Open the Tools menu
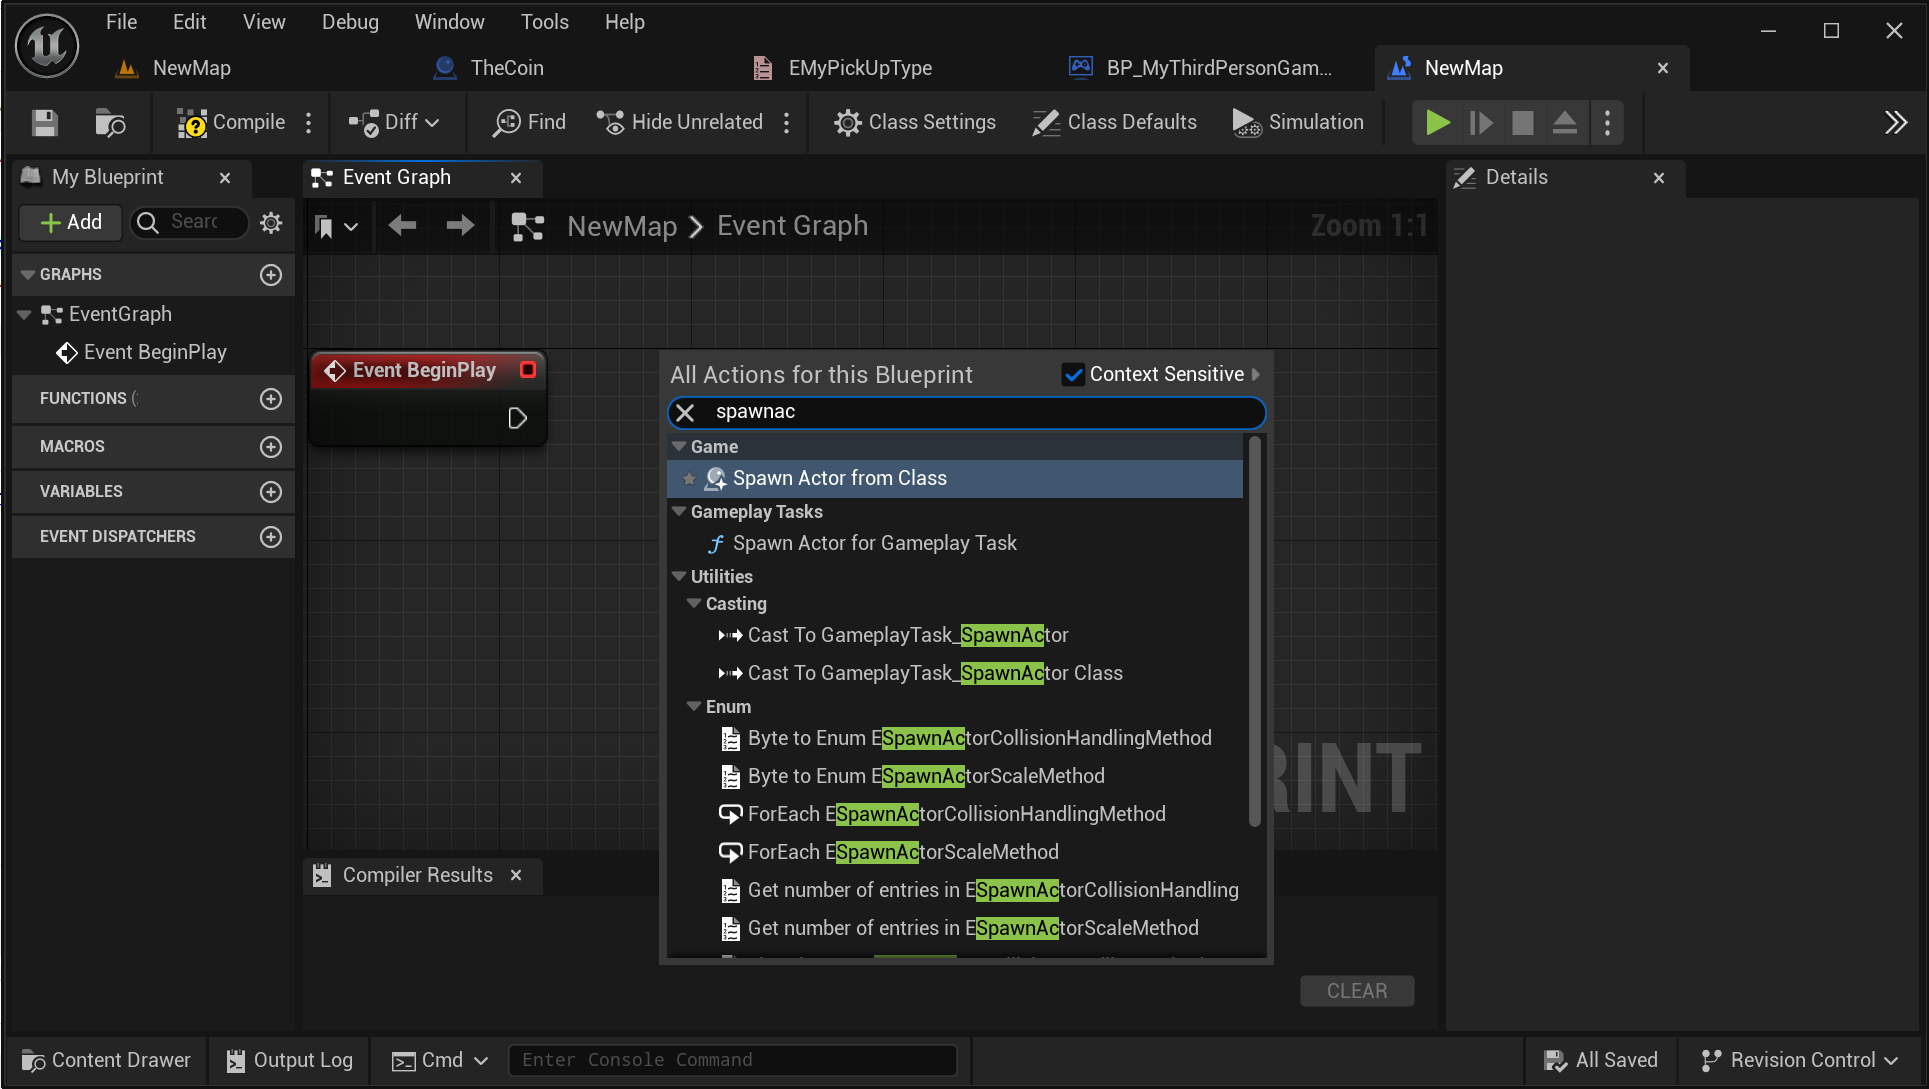This screenshot has width=1929, height=1089. click(x=545, y=22)
